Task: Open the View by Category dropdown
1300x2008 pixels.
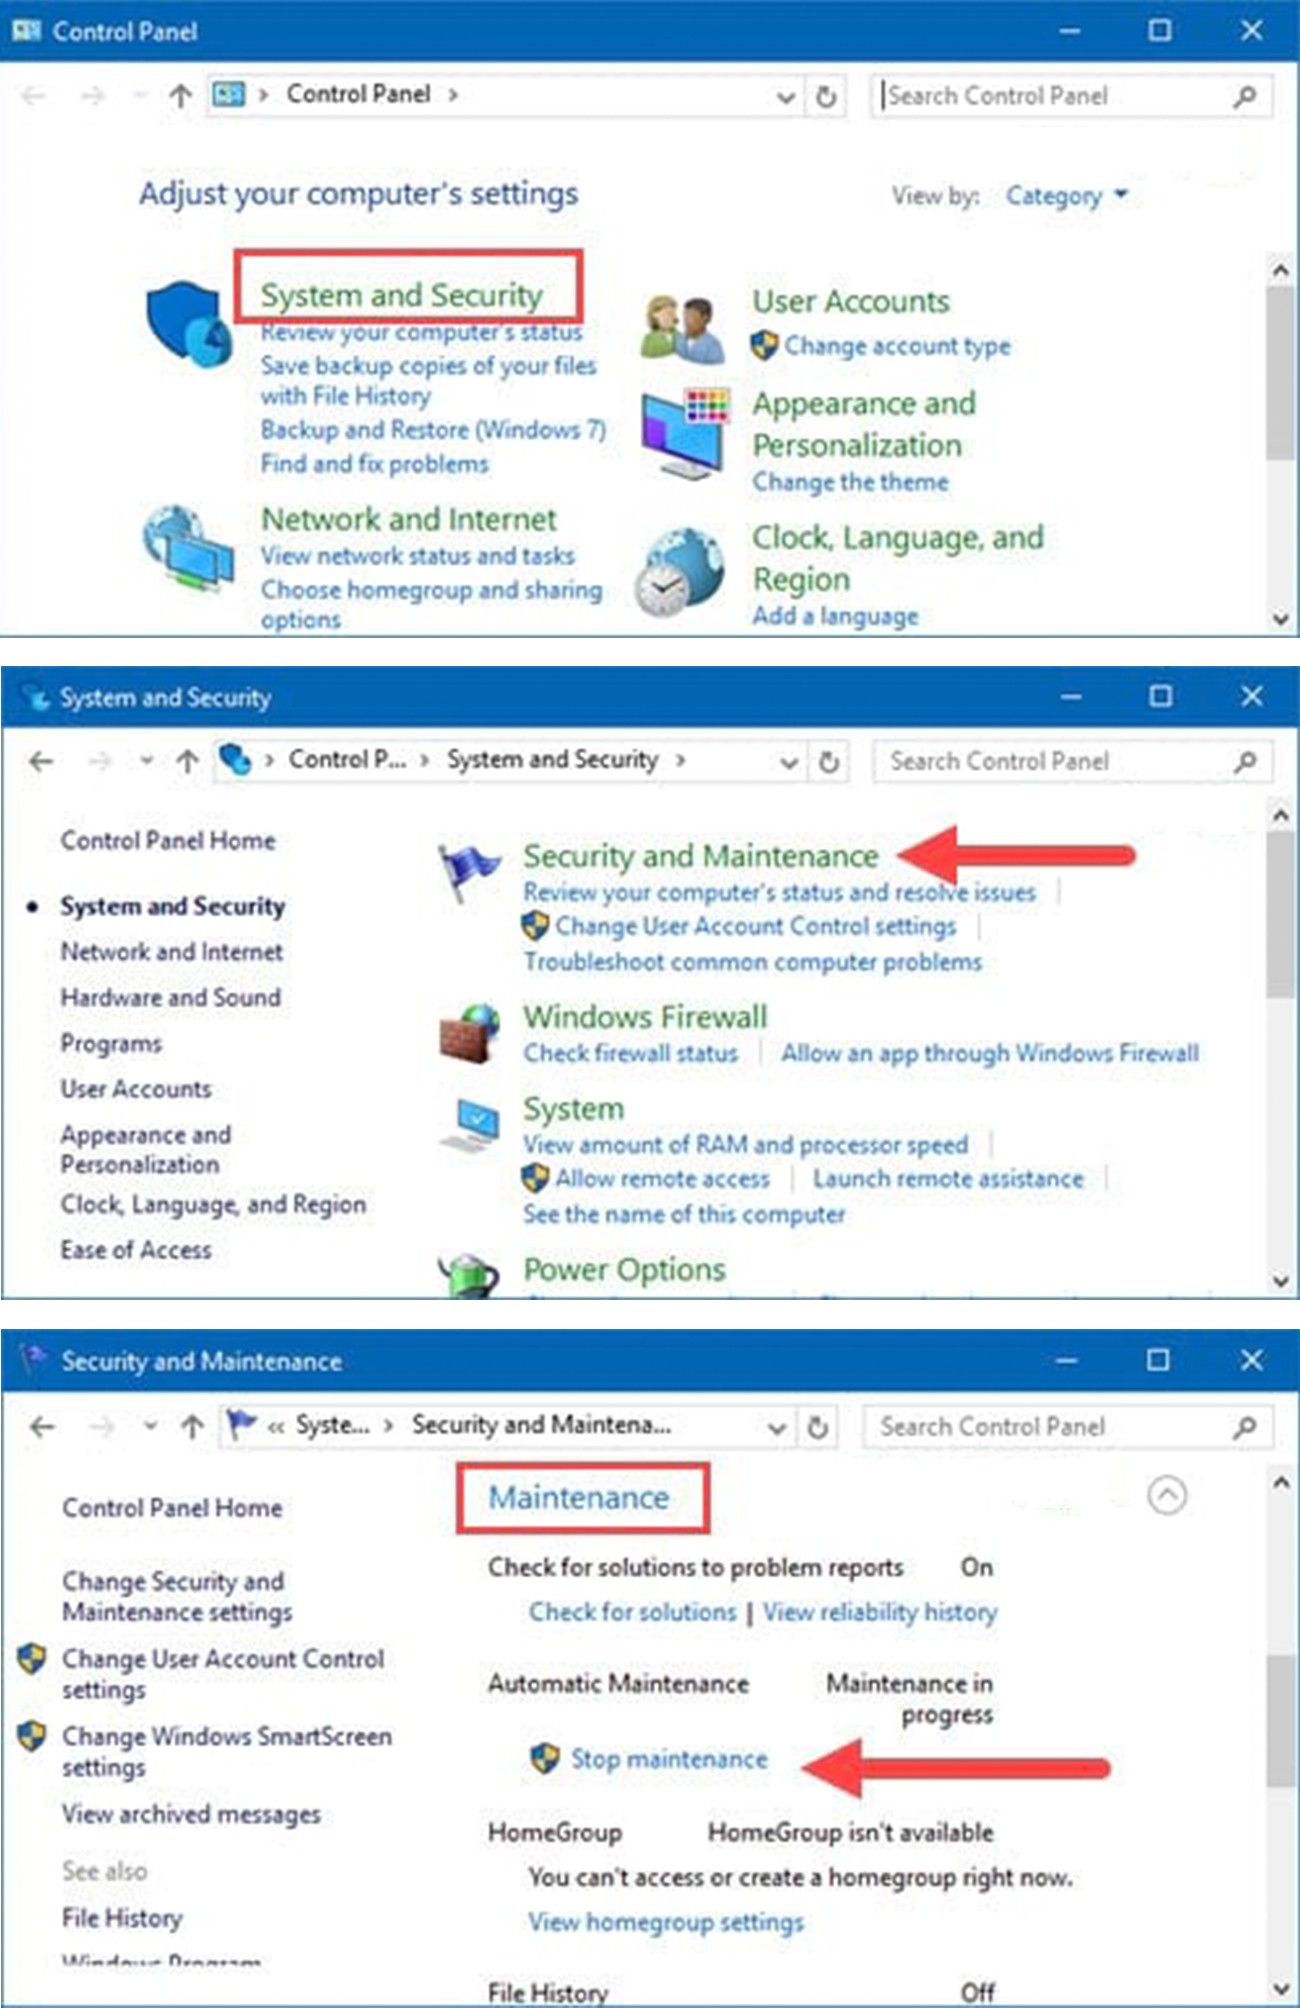Action: [1066, 195]
